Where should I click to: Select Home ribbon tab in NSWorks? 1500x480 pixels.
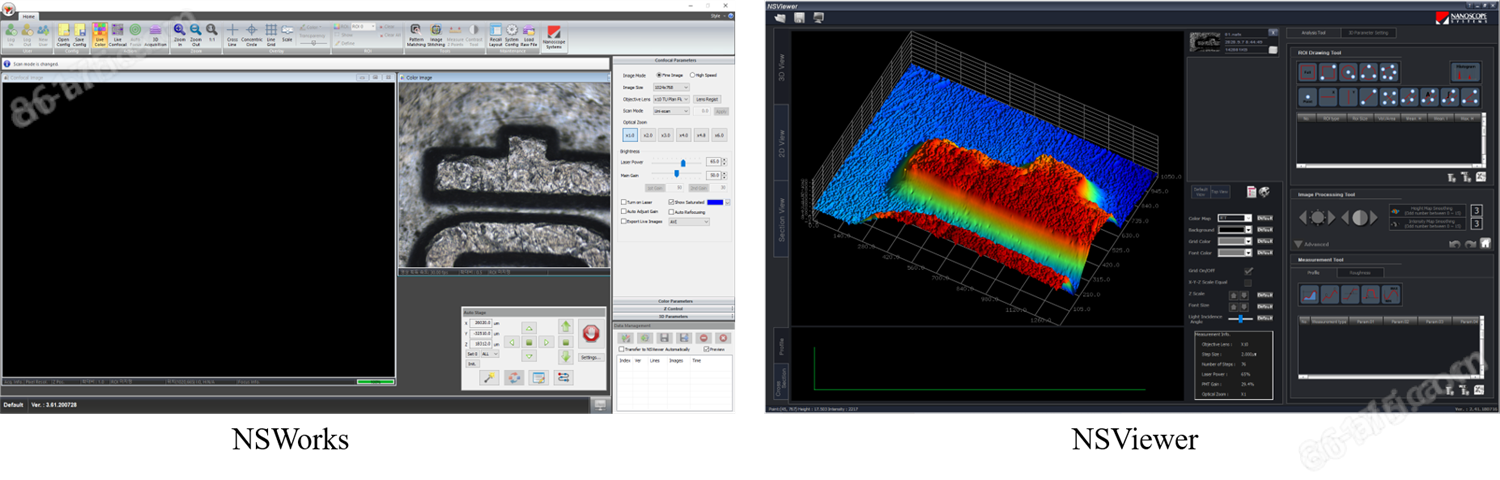pos(28,17)
